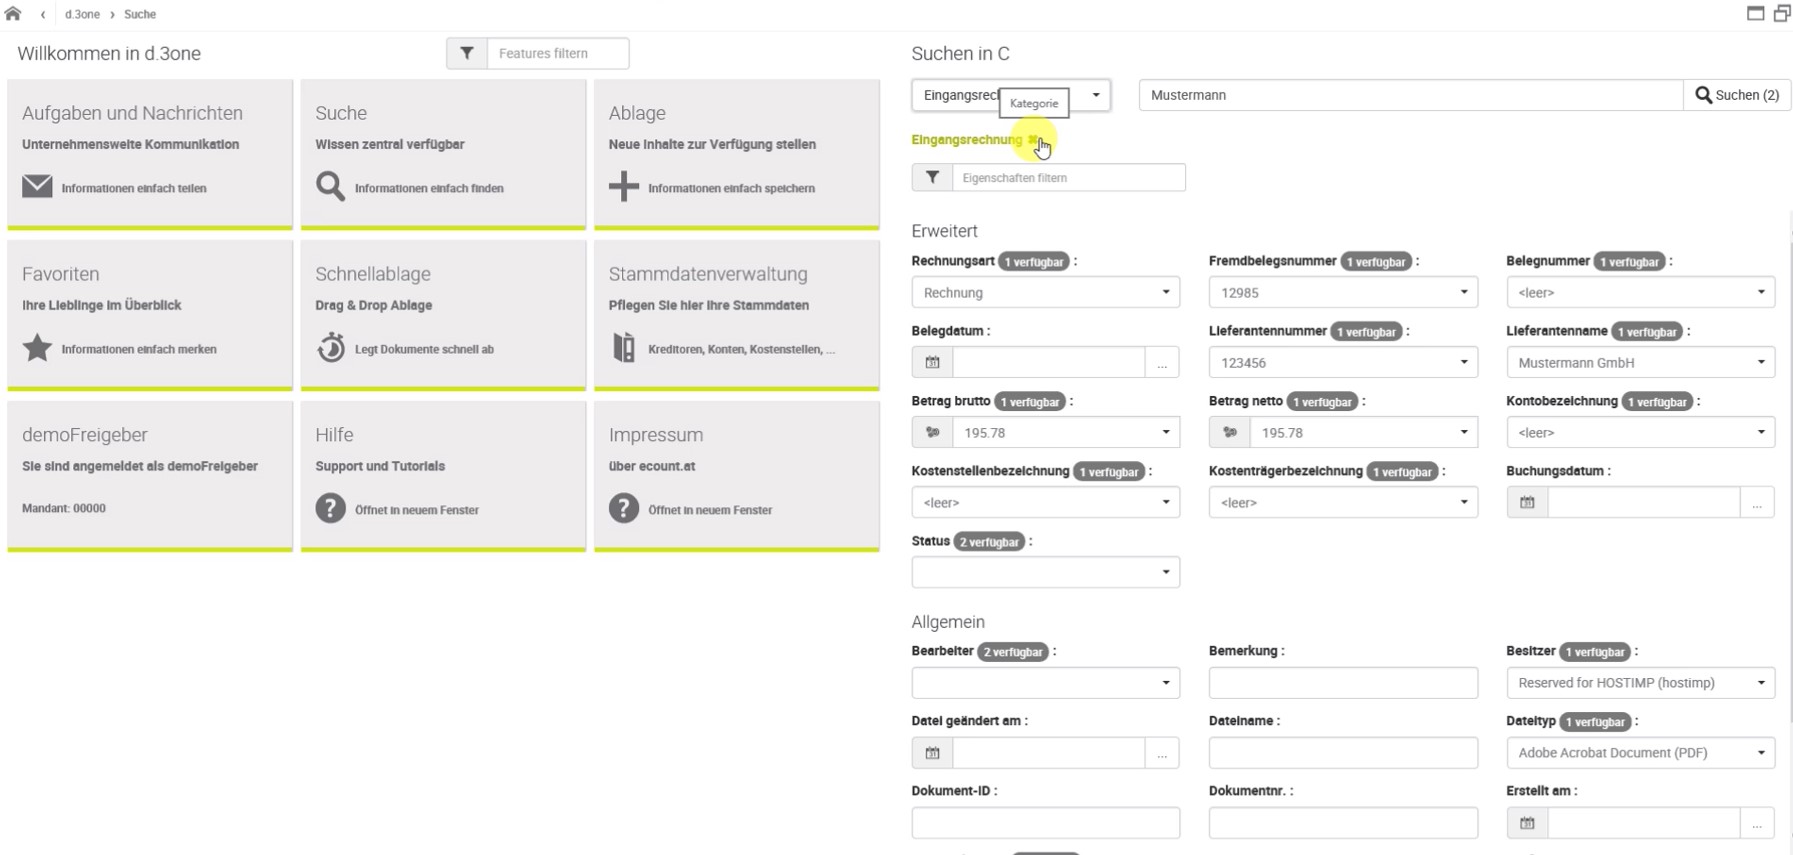The image size is (1793, 855).
Task: Click question mark icon in Impressum tile
Action: coord(623,509)
